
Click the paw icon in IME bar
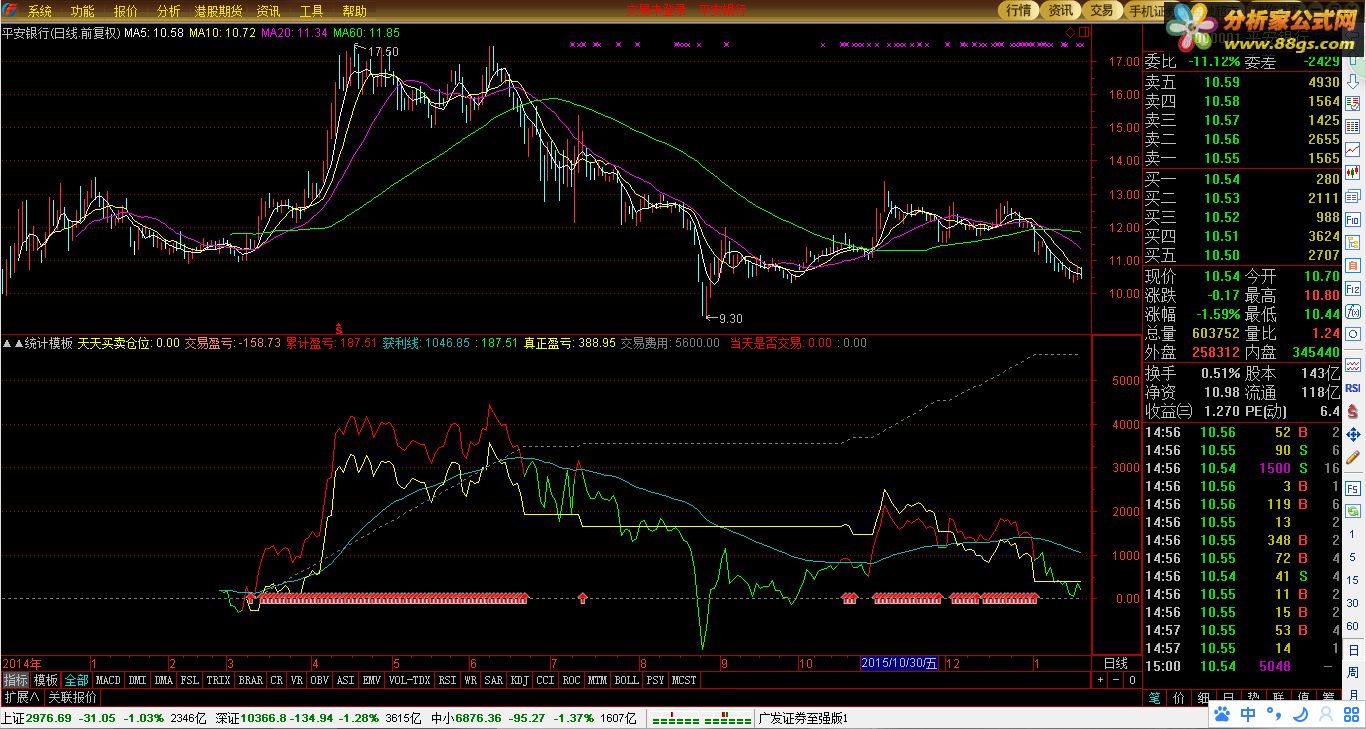[1222, 714]
